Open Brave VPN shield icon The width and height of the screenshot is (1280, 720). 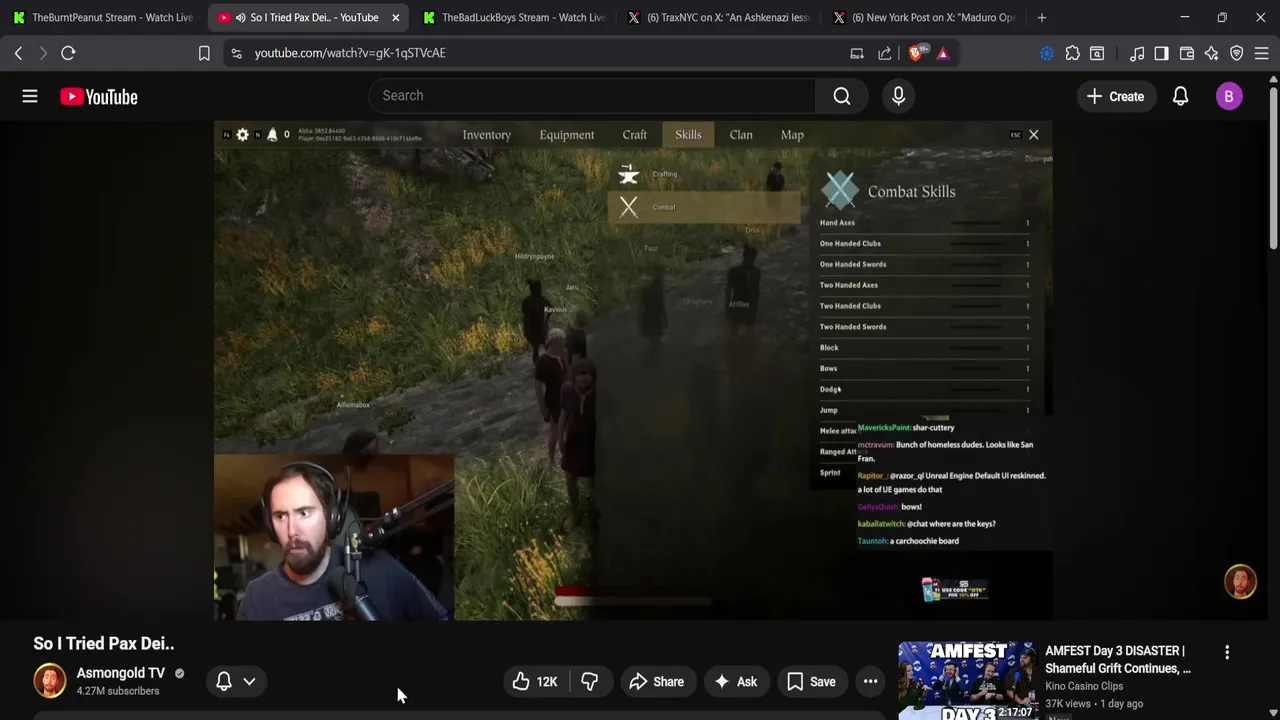pos(1237,53)
